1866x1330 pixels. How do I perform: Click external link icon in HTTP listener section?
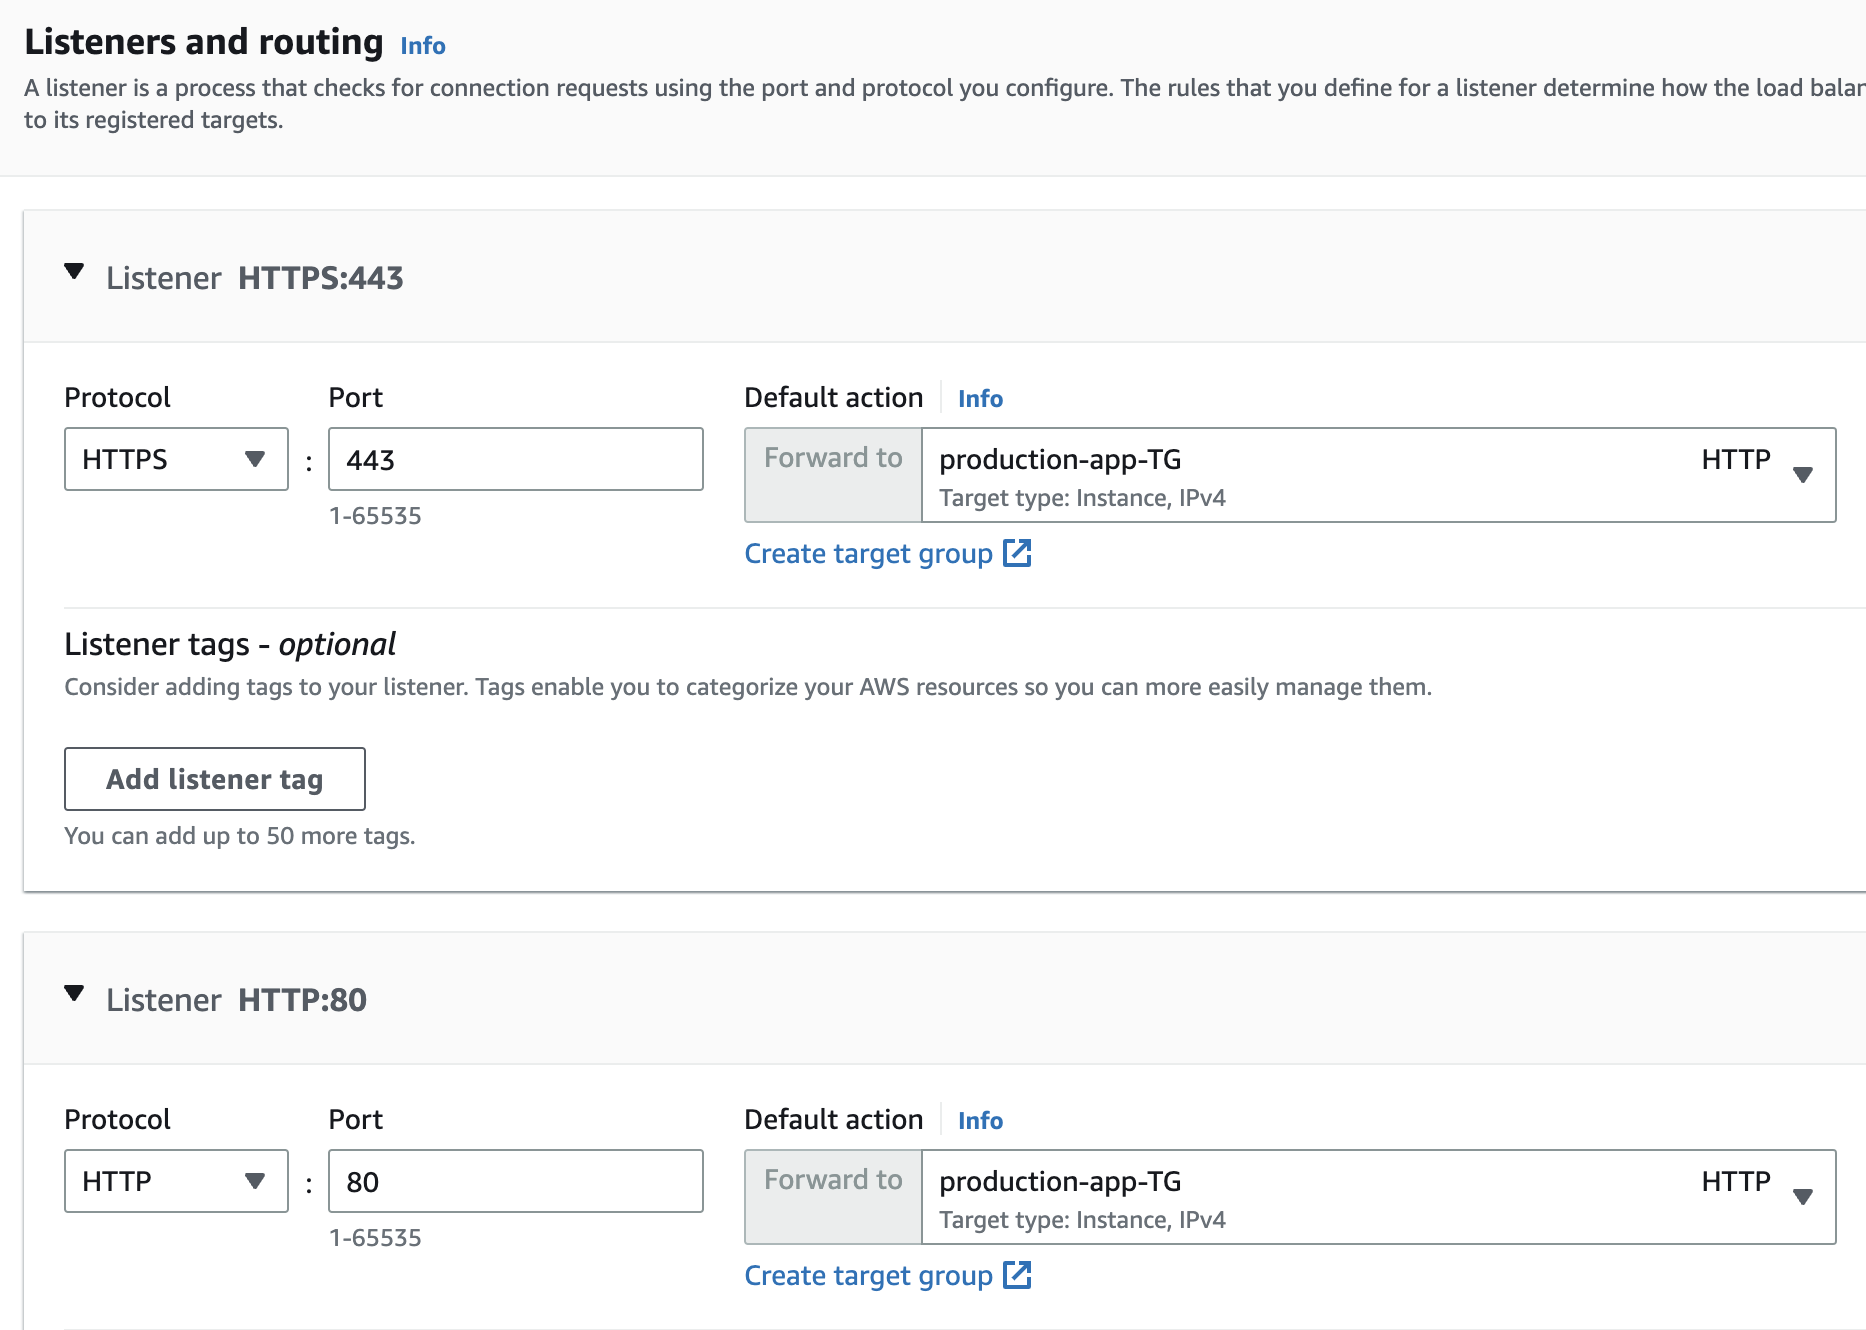click(1017, 1275)
